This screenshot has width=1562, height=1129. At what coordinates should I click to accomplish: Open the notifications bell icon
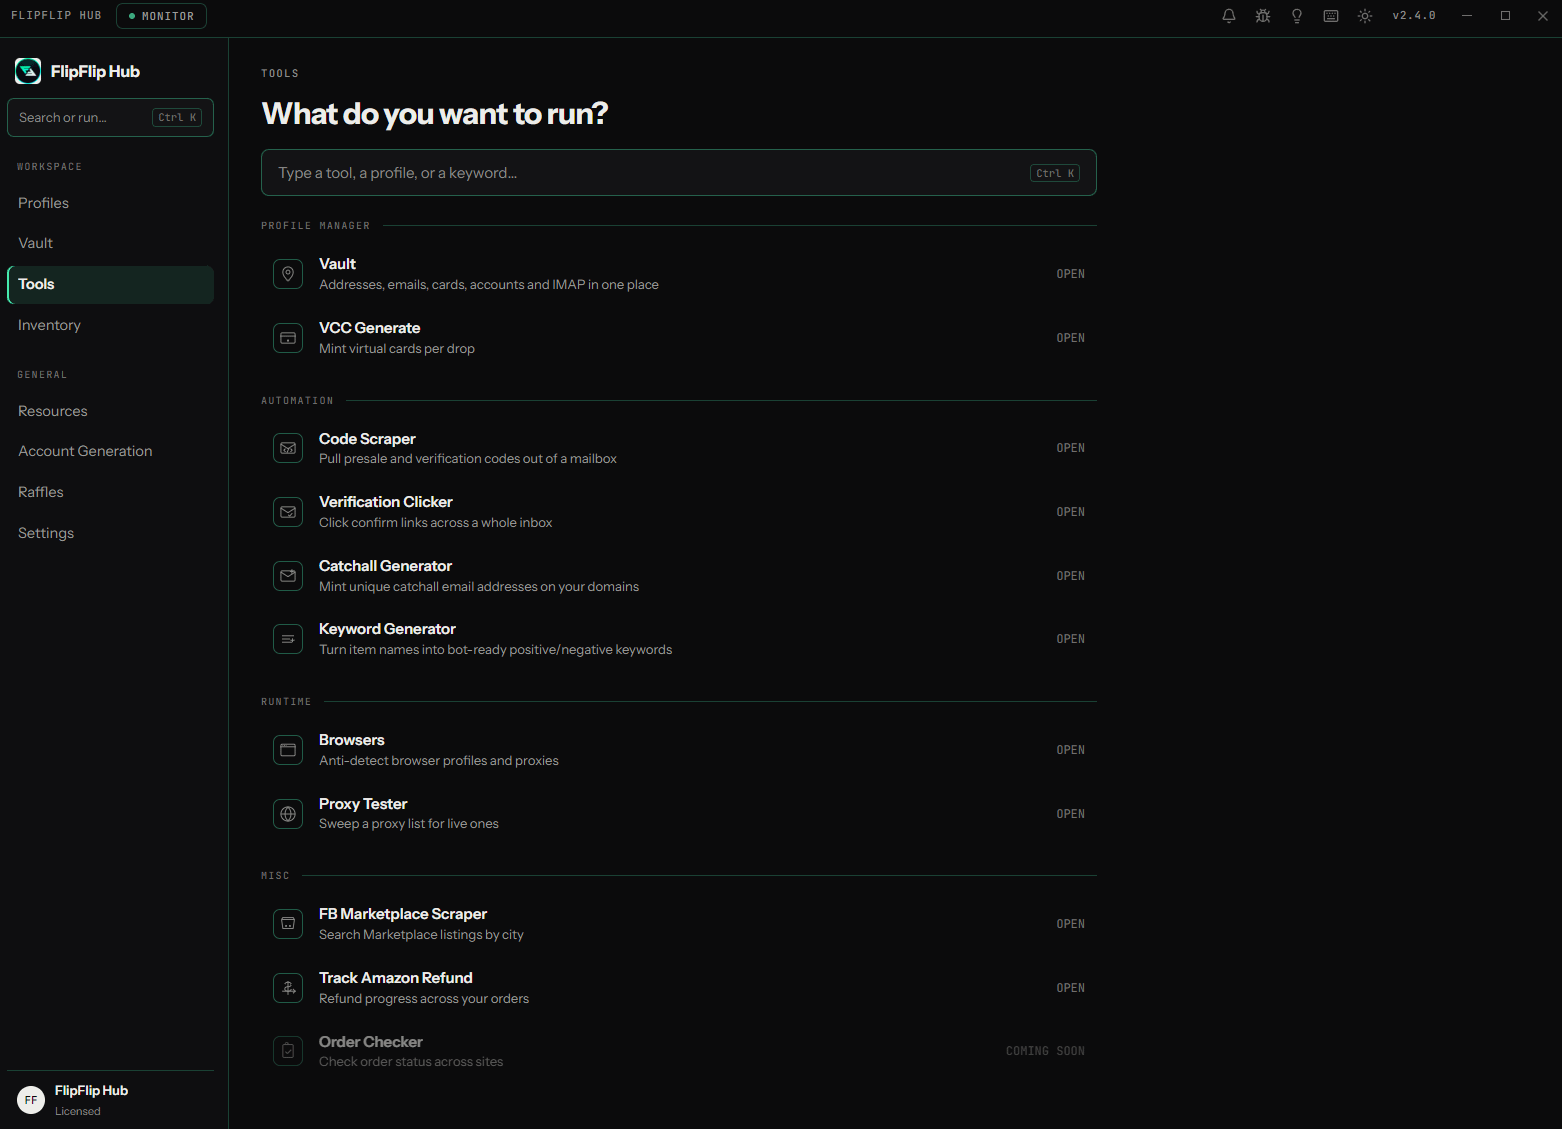pos(1229,16)
